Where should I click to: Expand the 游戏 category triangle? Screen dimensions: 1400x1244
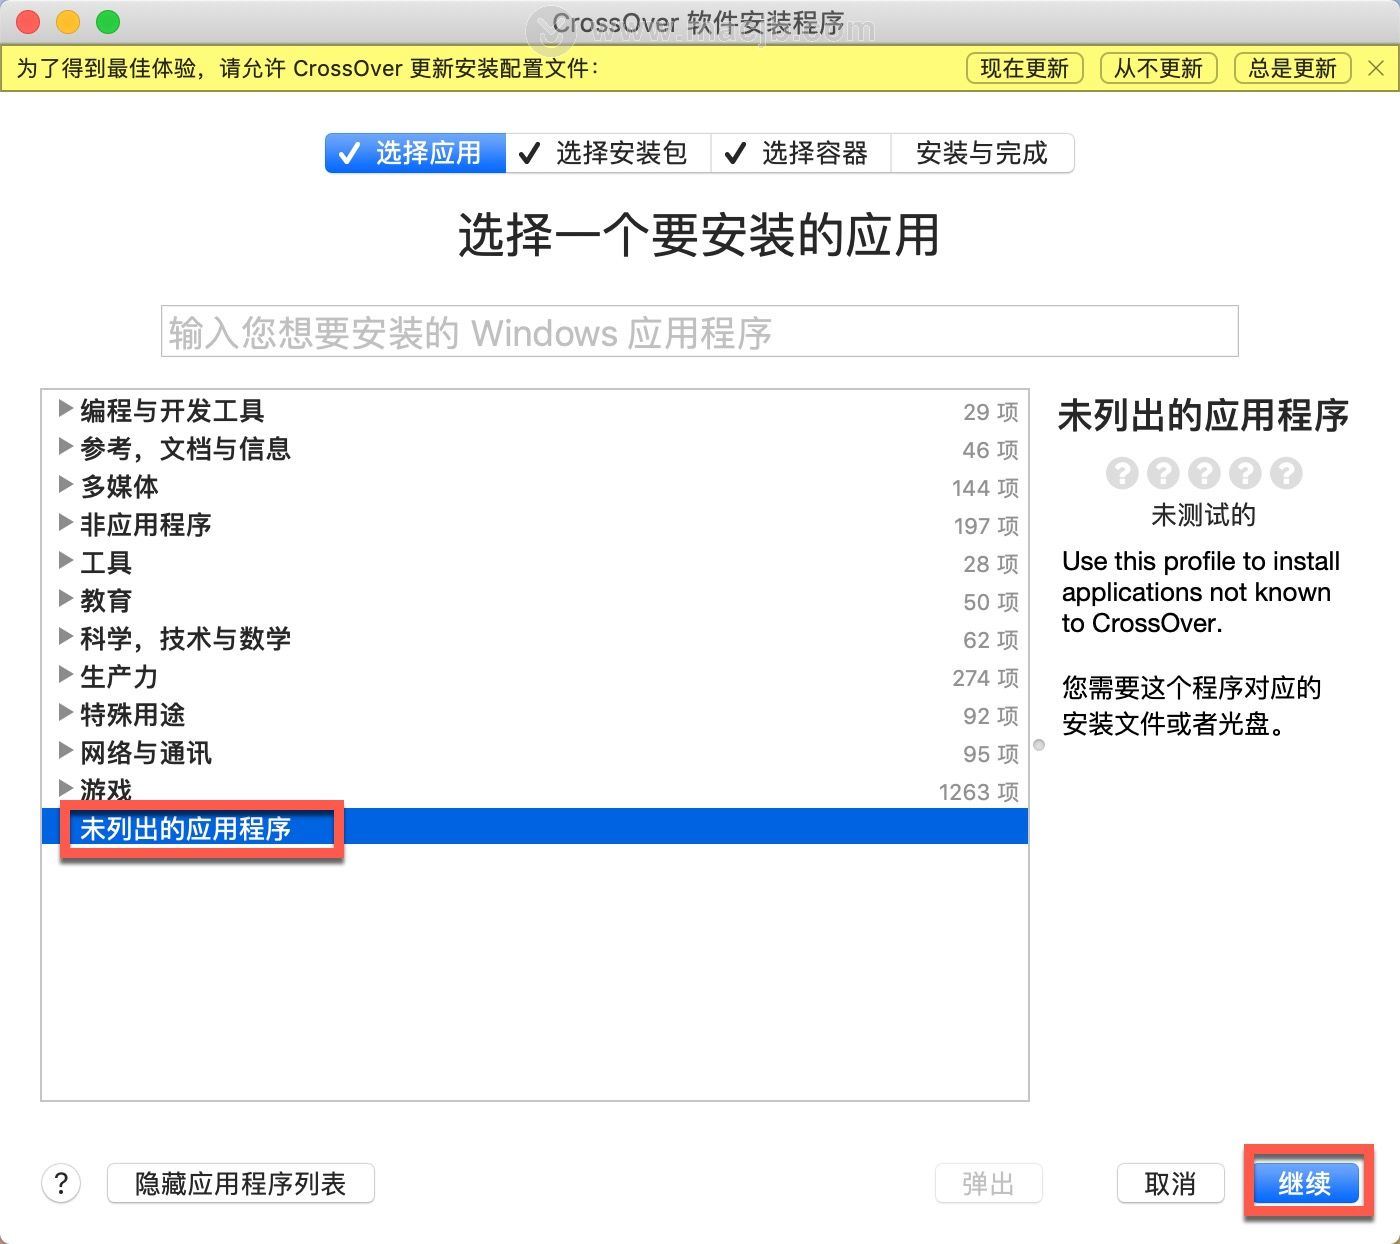[65, 788]
